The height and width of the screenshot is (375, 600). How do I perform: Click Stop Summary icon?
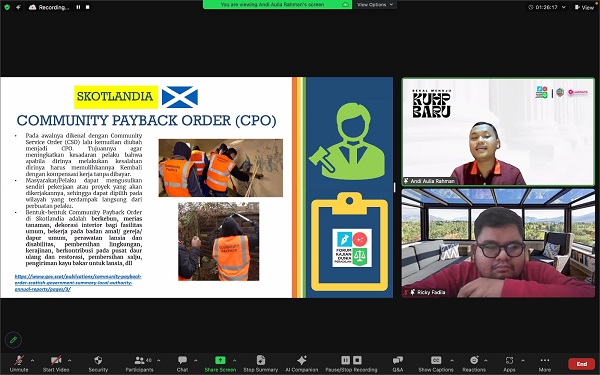pyautogui.click(x=261, y=360)
